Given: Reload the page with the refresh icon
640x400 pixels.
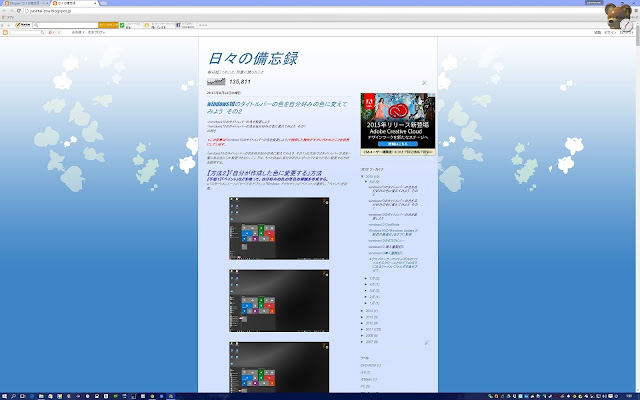Looking at the screenshot, I should tap(18, 11).
